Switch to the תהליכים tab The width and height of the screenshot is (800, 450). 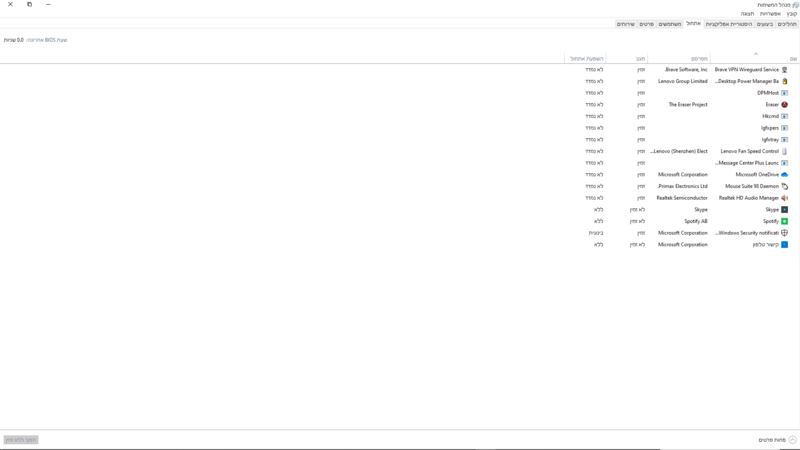coord(787,24)
